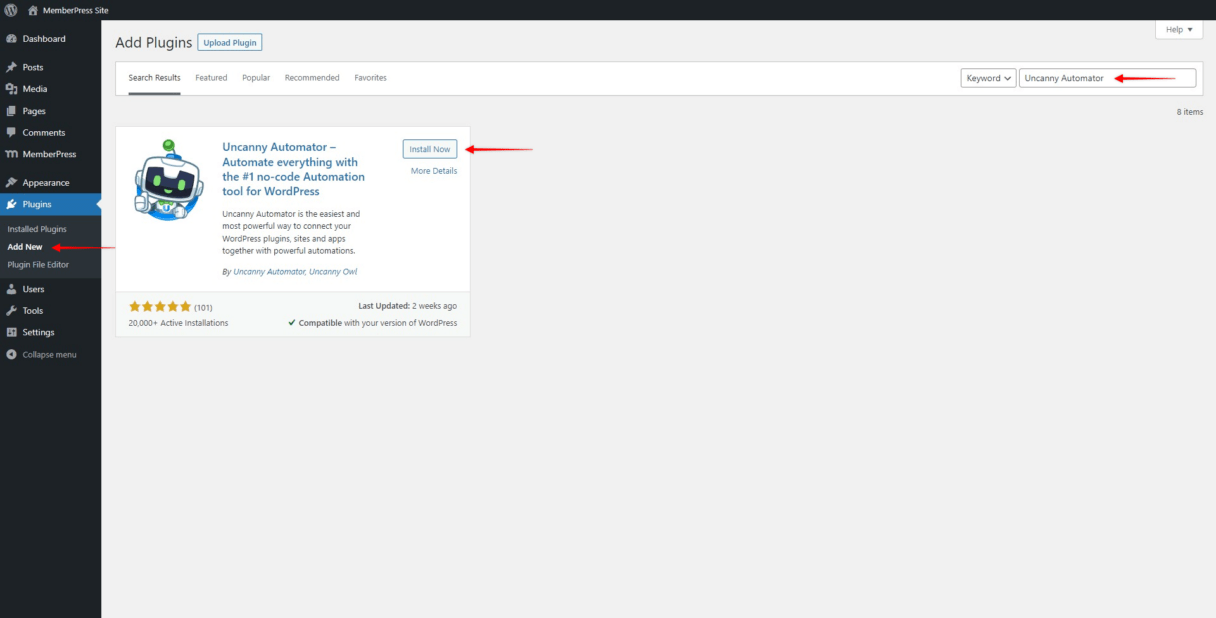Click the Pages sidebar icon
This screenshot has width=1216, height=618.
point(11,111)
